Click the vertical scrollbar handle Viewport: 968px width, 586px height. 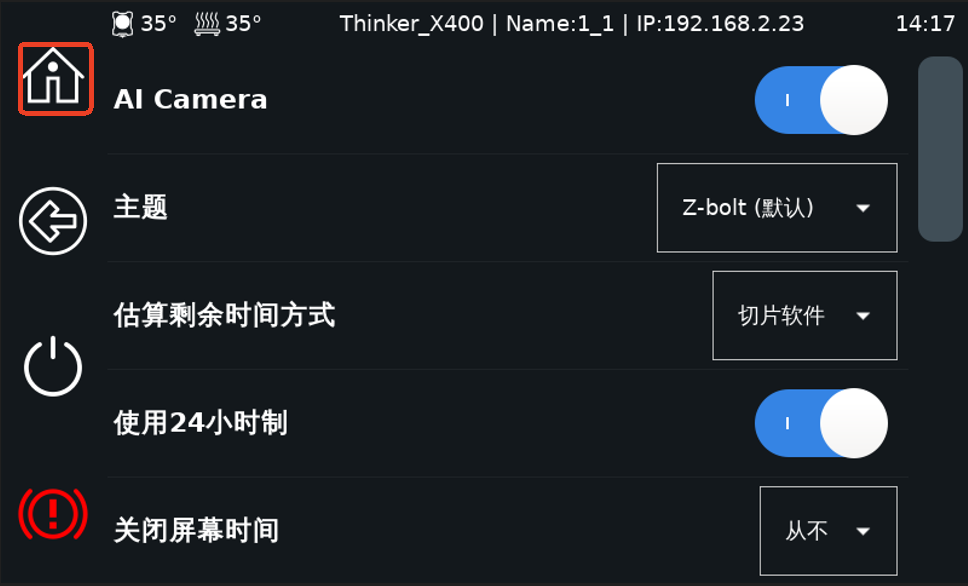(940, 148)
